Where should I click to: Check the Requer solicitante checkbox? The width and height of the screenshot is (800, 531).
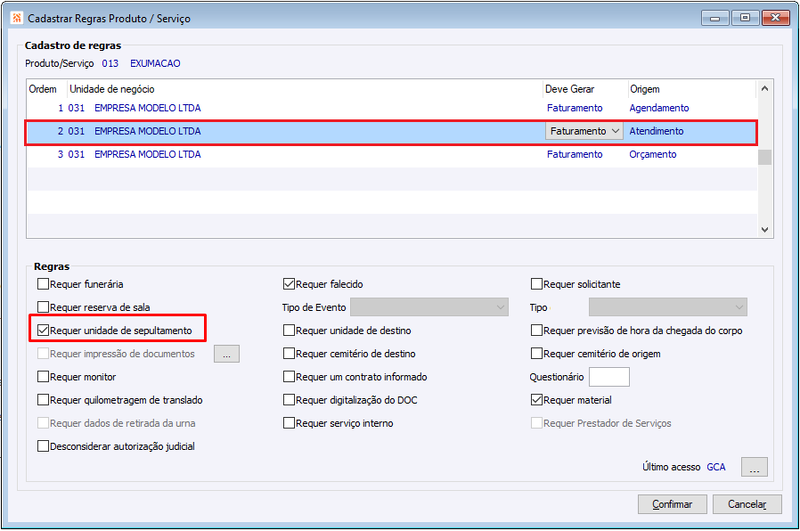536,284
